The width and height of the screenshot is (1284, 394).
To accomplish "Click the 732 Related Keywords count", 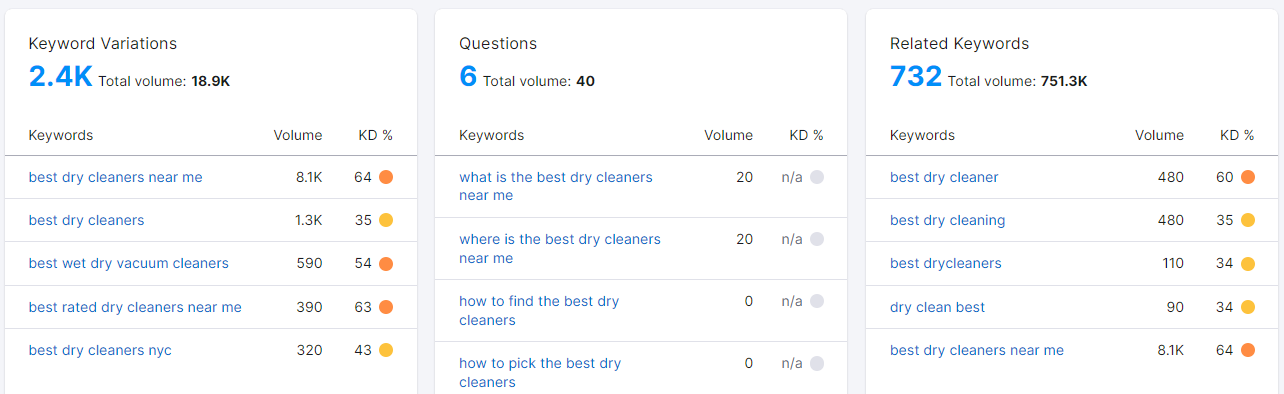I will tap(916, 76).
